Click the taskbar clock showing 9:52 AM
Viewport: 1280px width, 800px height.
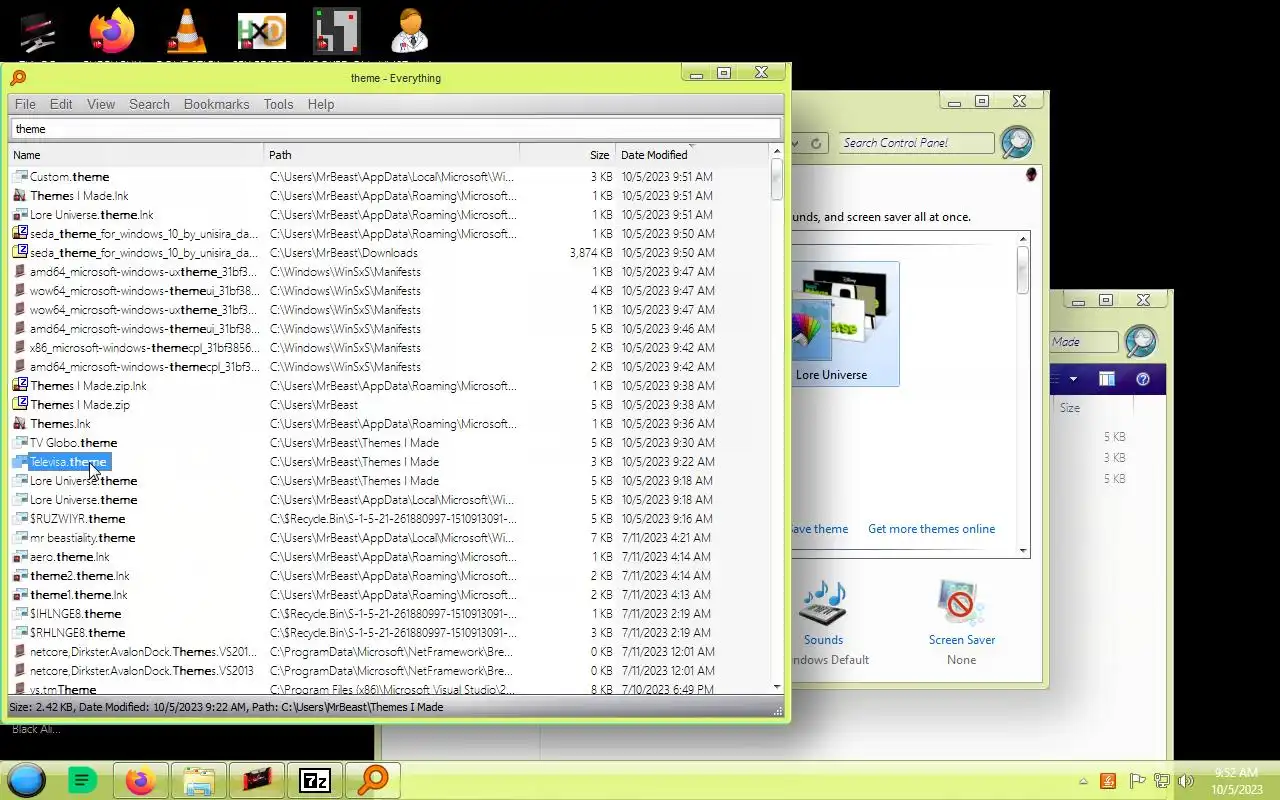coord(1236,781)
